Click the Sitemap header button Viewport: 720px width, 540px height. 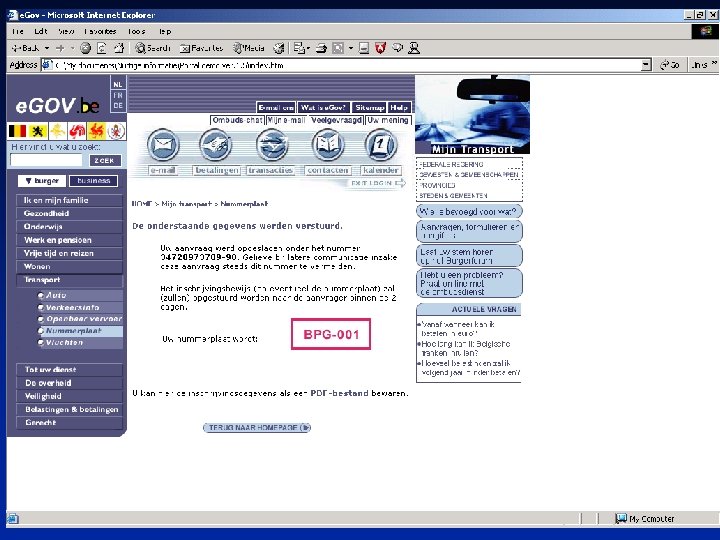point(369,107)
